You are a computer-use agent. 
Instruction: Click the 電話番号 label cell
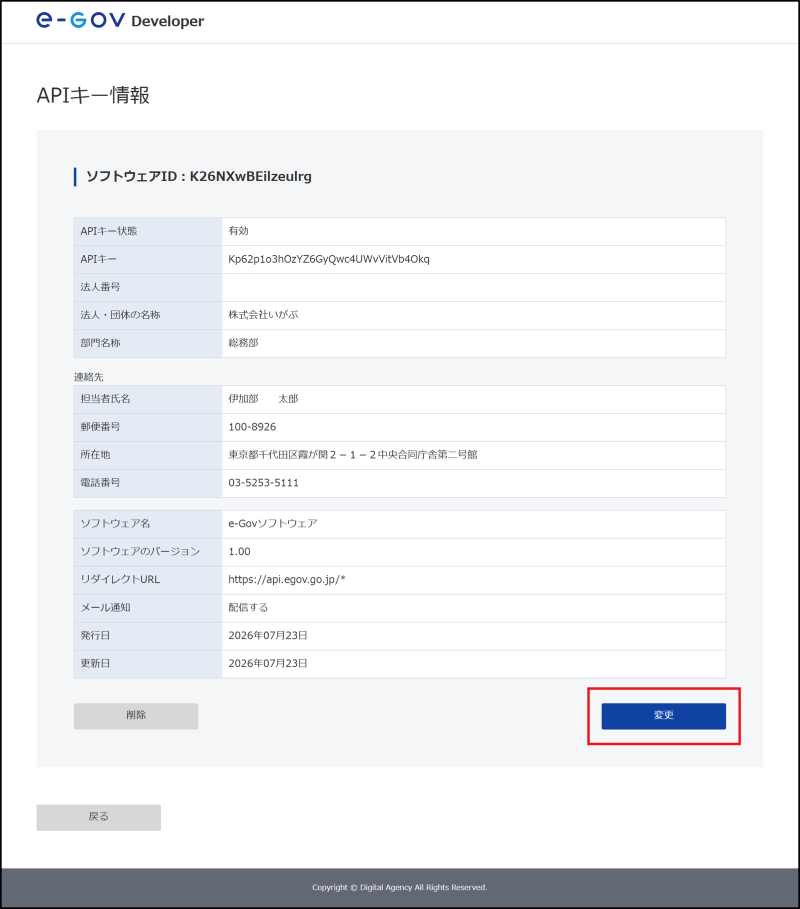(x=148, y=483)
